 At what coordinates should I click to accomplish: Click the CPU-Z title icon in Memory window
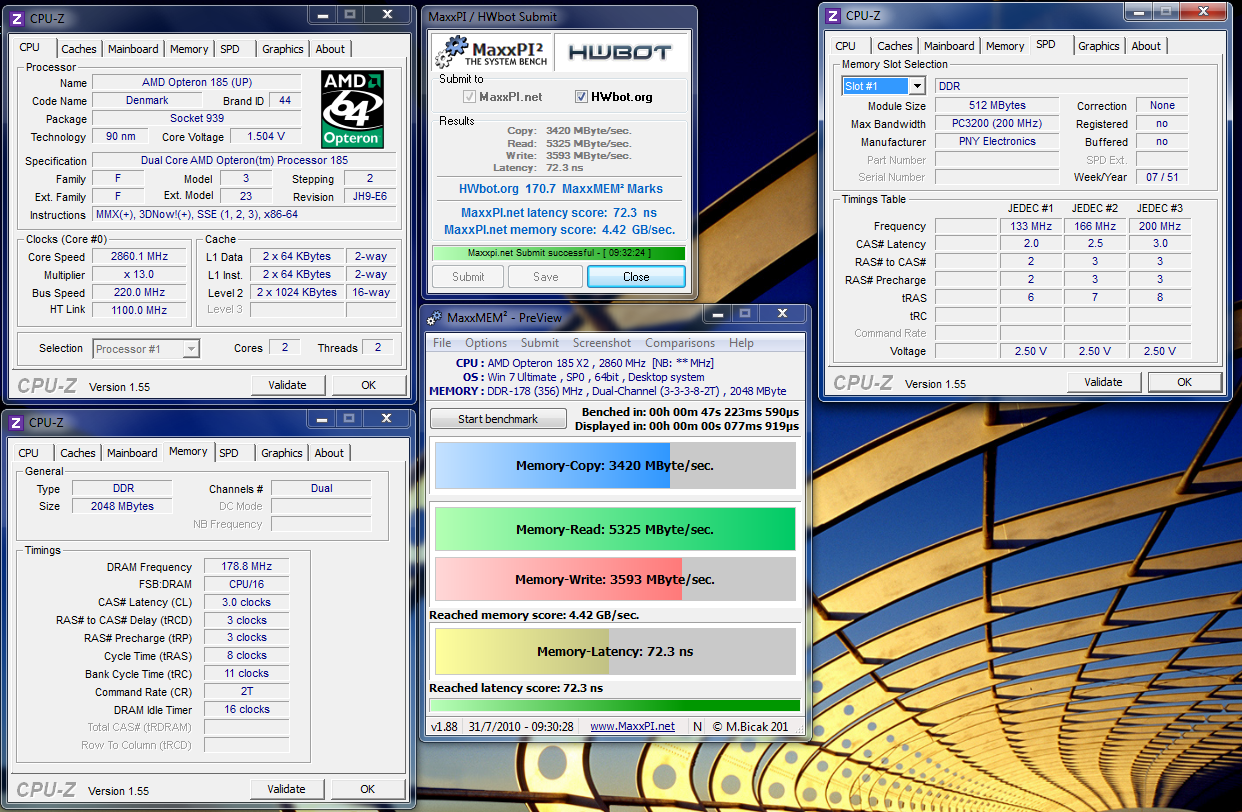coord(18,422)
